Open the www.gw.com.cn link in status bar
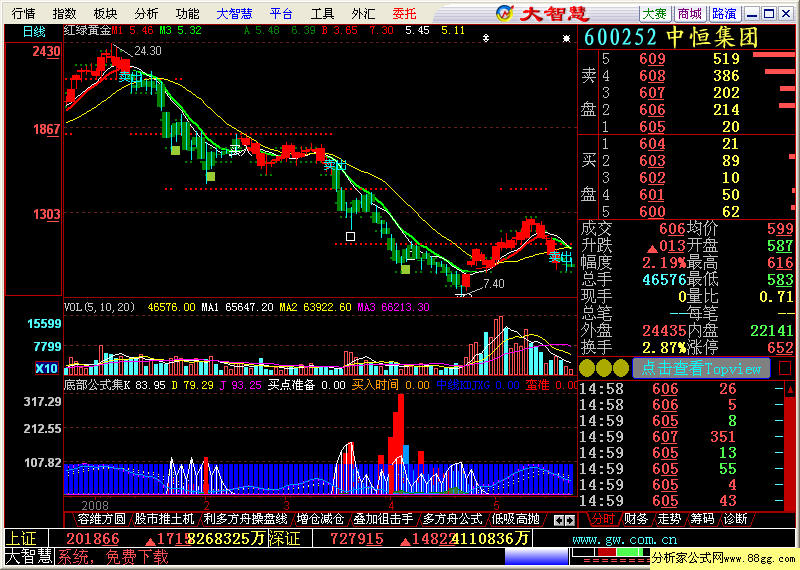800x570 pixels. pos(624,539)
